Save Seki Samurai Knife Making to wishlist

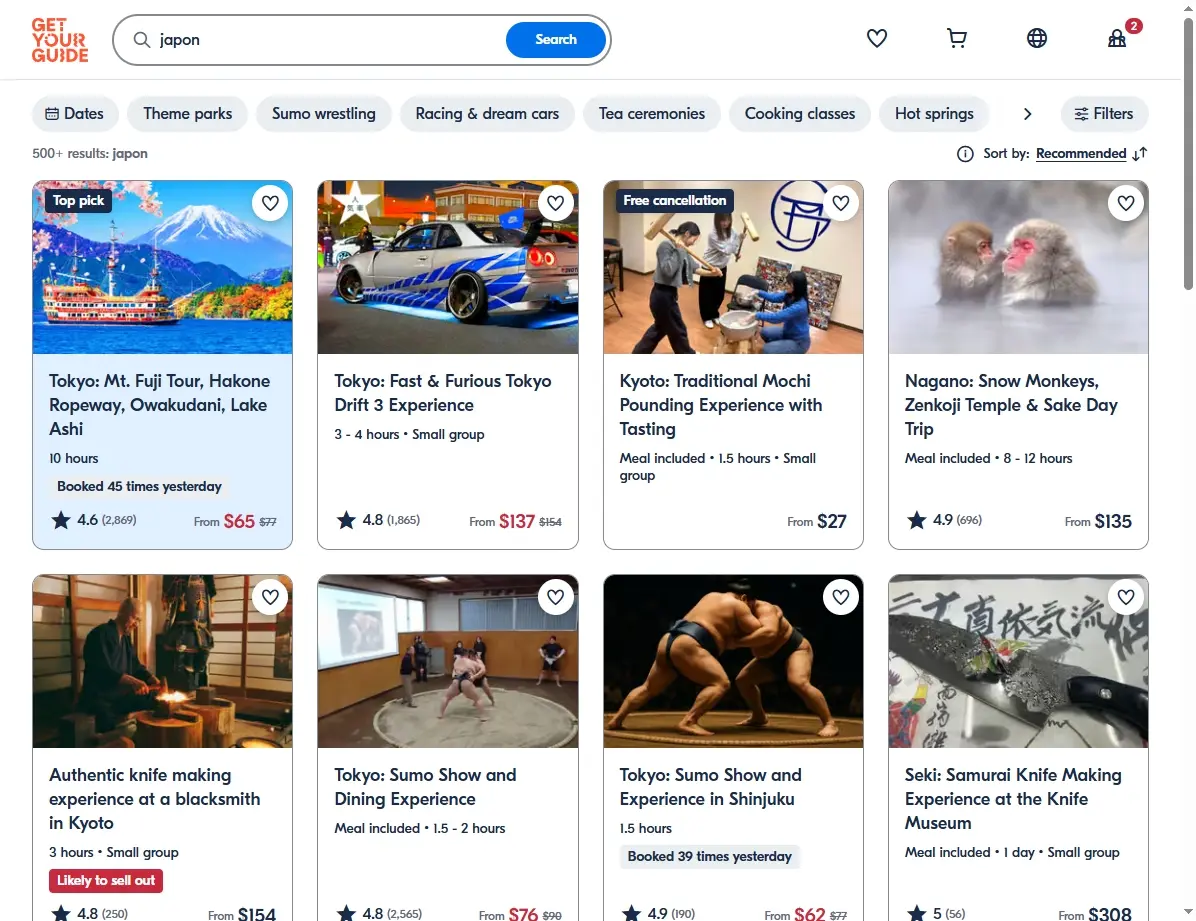click(x=1126, y=597)
